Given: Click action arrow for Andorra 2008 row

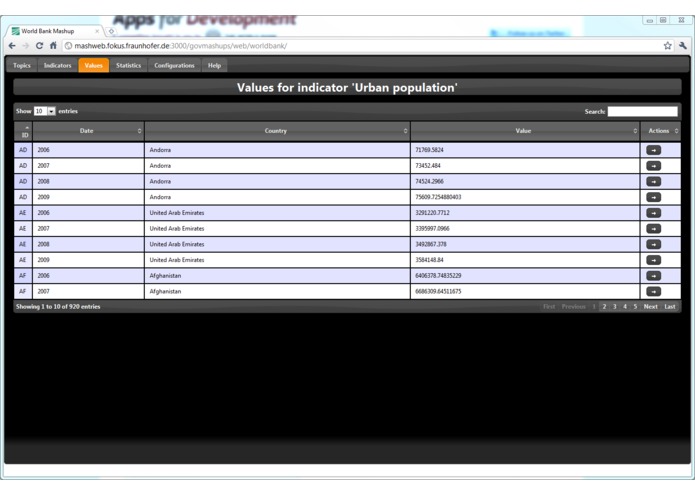Looking at the screenshot, I should tap(653, 182).
